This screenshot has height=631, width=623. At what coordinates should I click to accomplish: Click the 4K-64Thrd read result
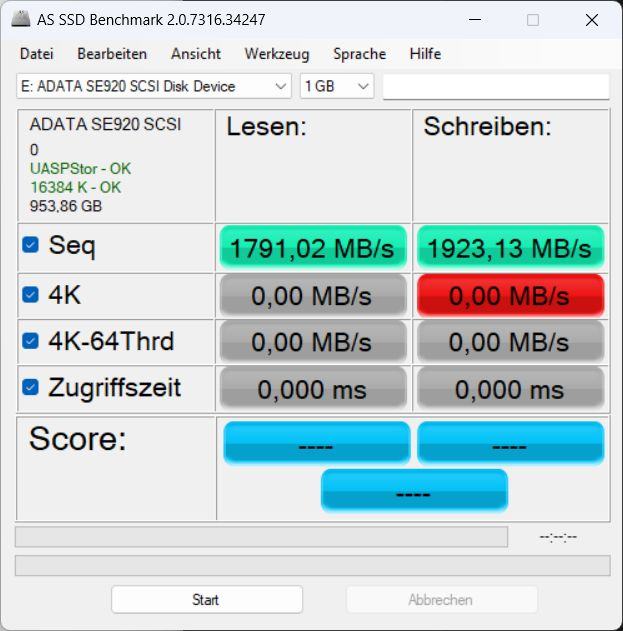313,342
